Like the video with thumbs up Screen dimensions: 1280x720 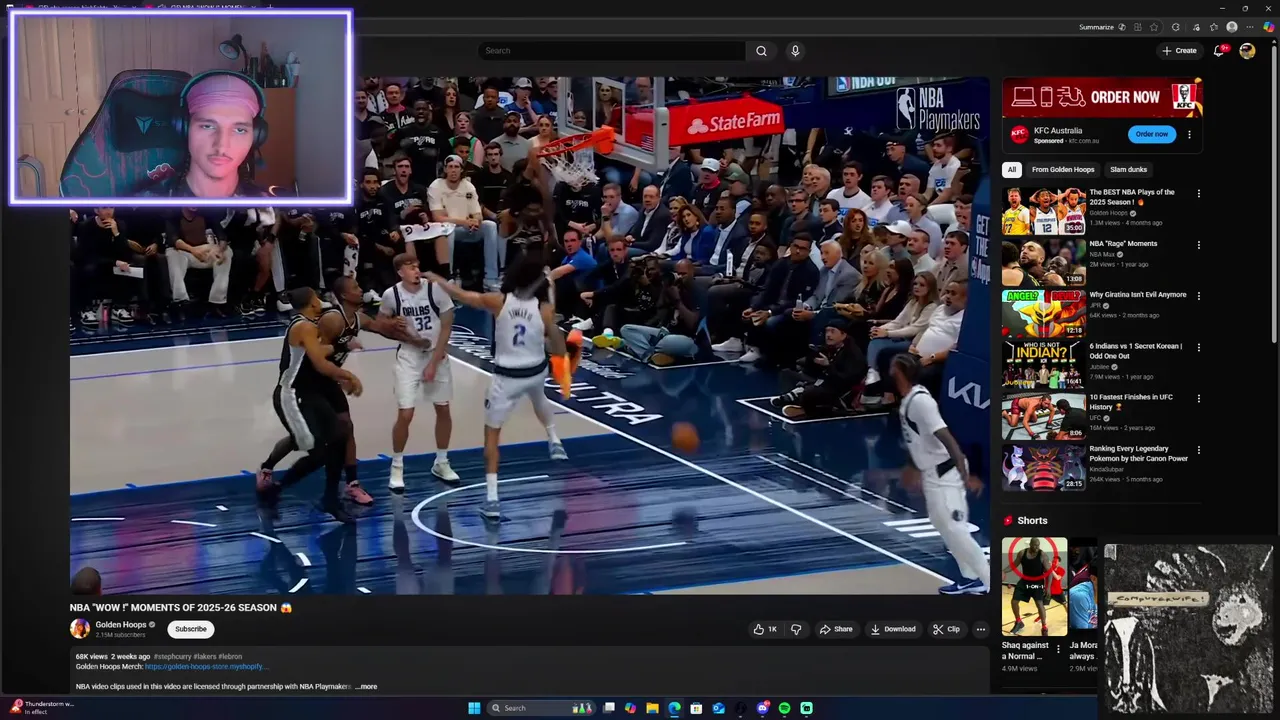765,629
